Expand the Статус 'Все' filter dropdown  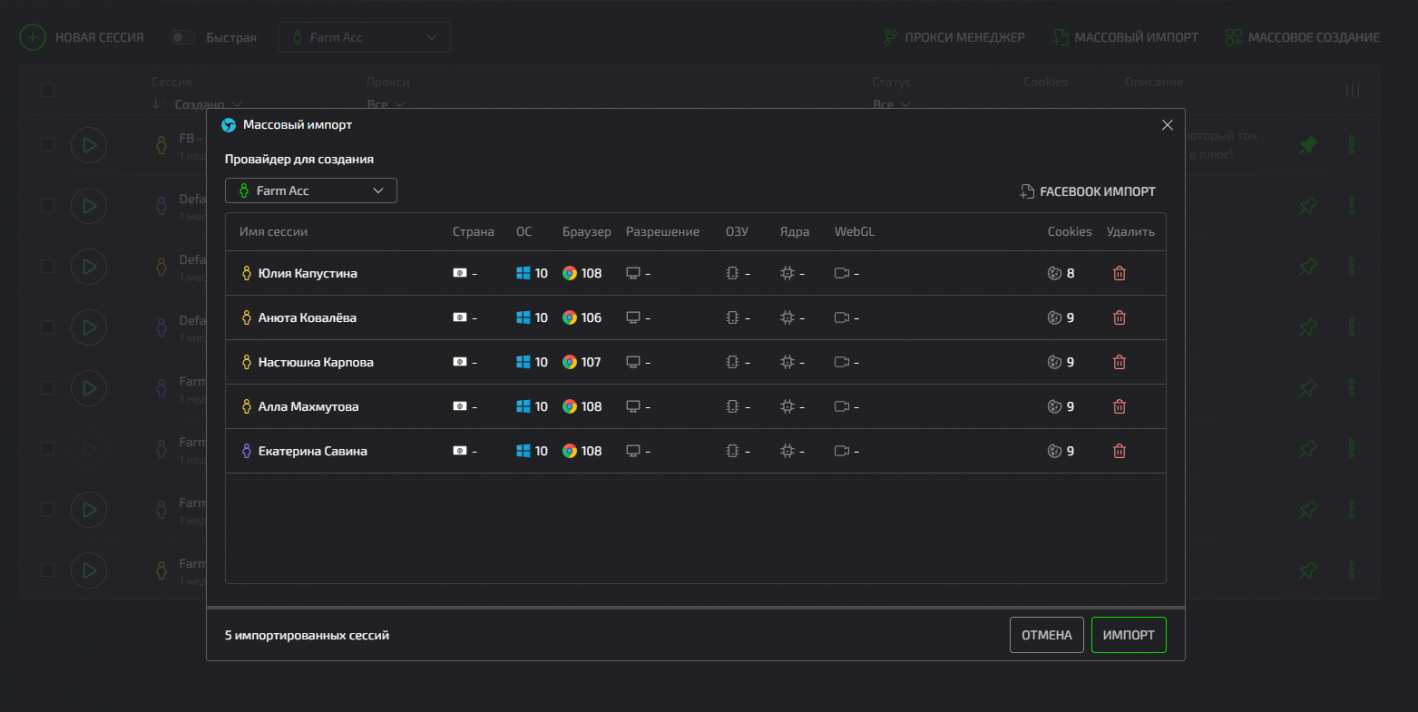pyautogui.click(x=890, y=104)
